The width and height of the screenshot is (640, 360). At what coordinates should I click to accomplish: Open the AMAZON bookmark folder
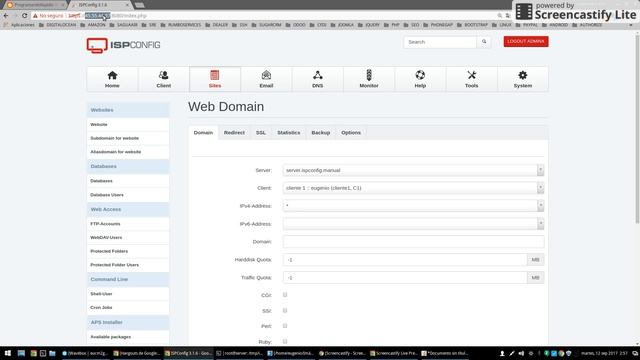tap(93, 25)
